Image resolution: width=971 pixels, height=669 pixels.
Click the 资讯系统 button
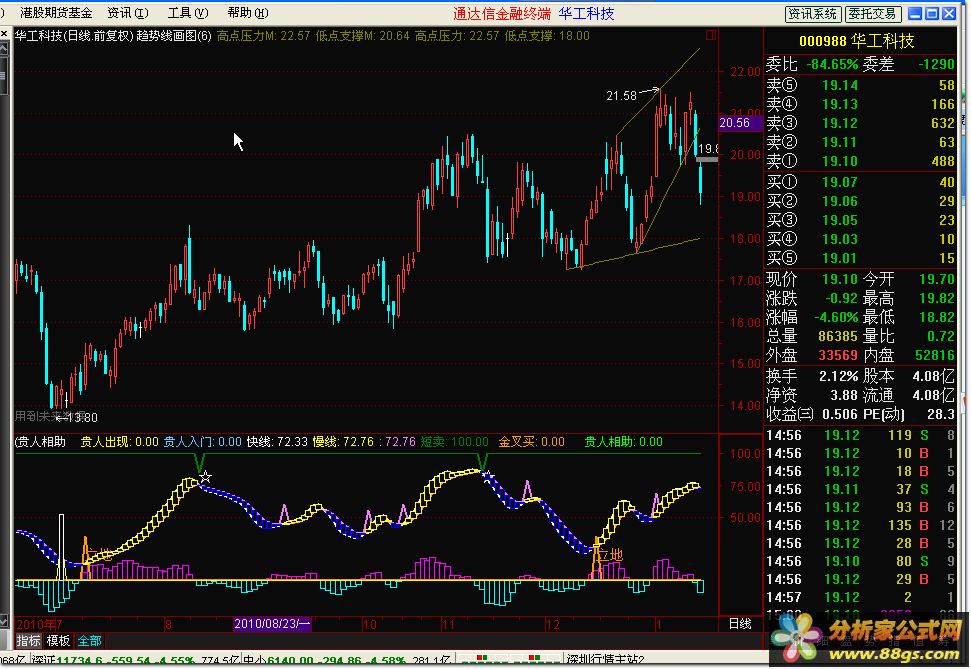click(813, 14)
